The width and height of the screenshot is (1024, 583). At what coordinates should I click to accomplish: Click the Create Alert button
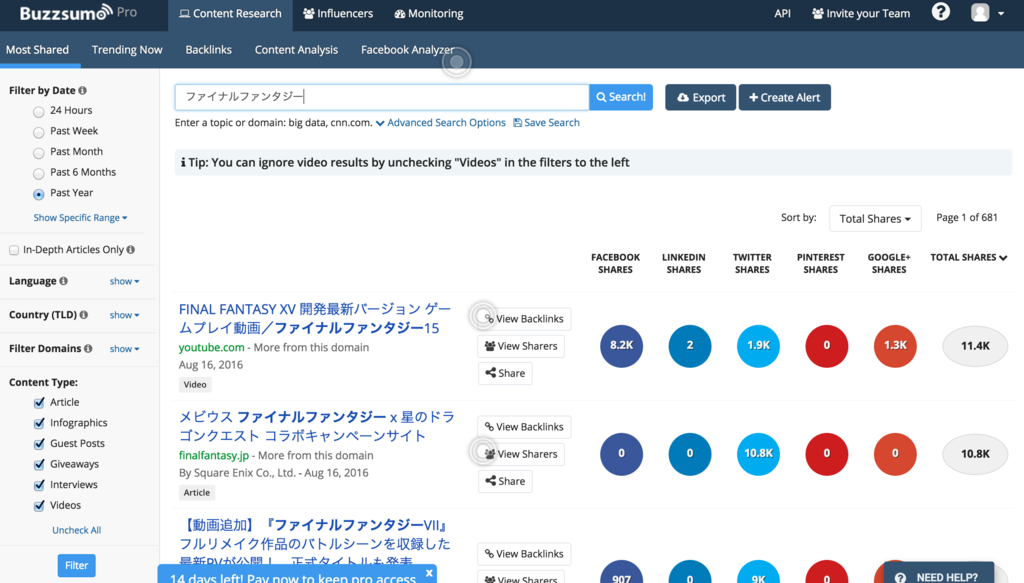(x=784, y=97)
